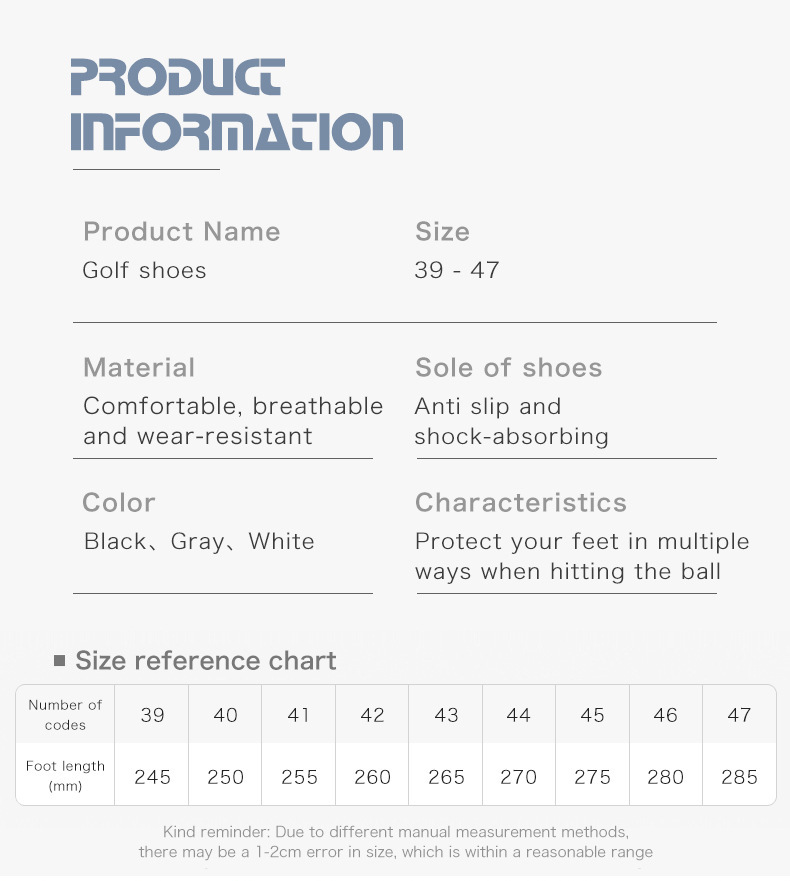Select size code 43 in the chart
This screenshot has width=790, height=881.
tap(446, 715)
